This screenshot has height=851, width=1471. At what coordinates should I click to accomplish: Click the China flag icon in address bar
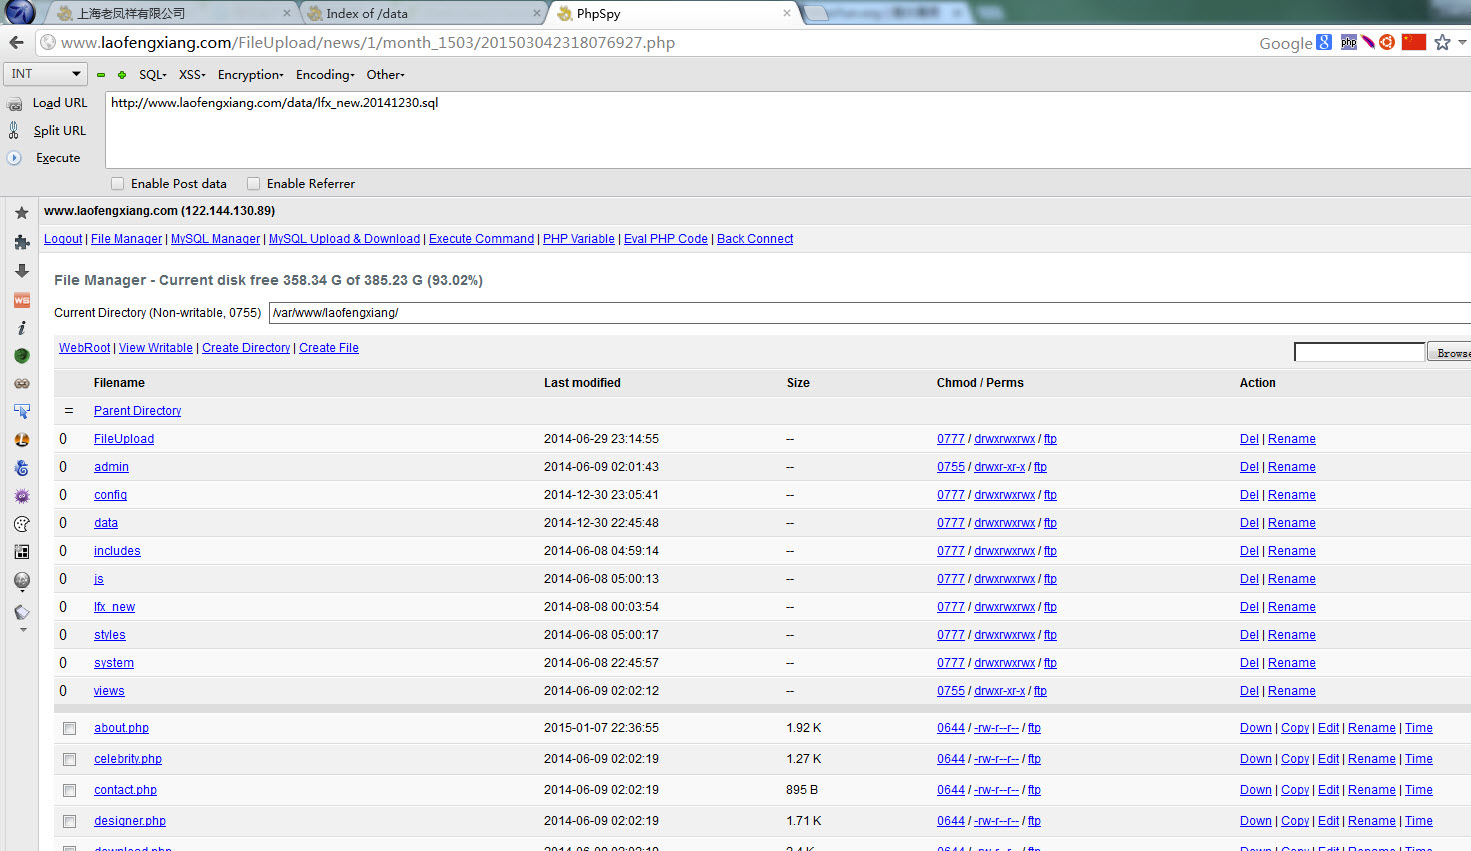[x=1414, y=42]
